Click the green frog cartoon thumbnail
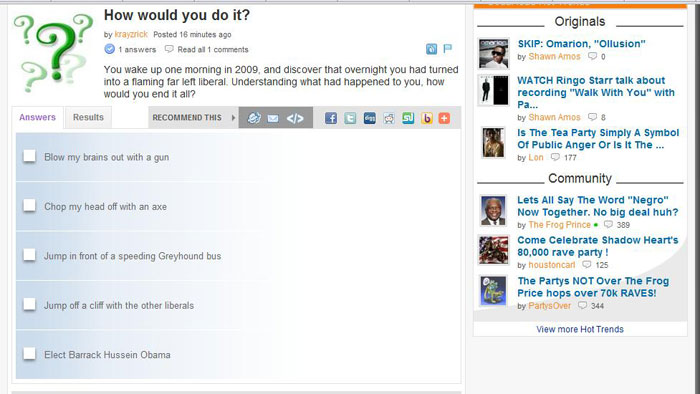Viewport: 700px width, 394px height. click(x=493, y=290)
